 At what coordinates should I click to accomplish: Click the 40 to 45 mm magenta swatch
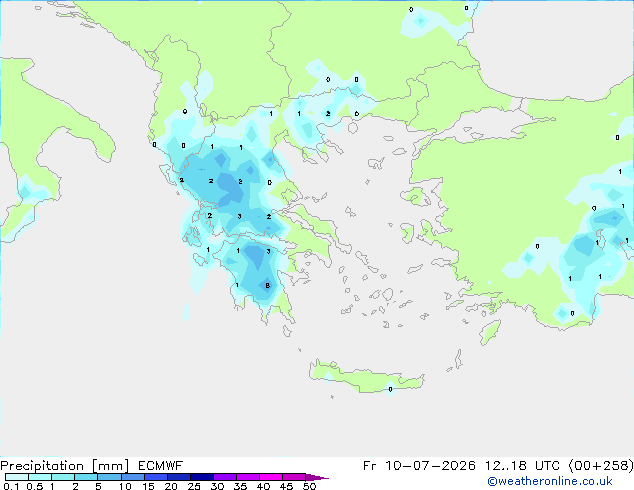271,477
